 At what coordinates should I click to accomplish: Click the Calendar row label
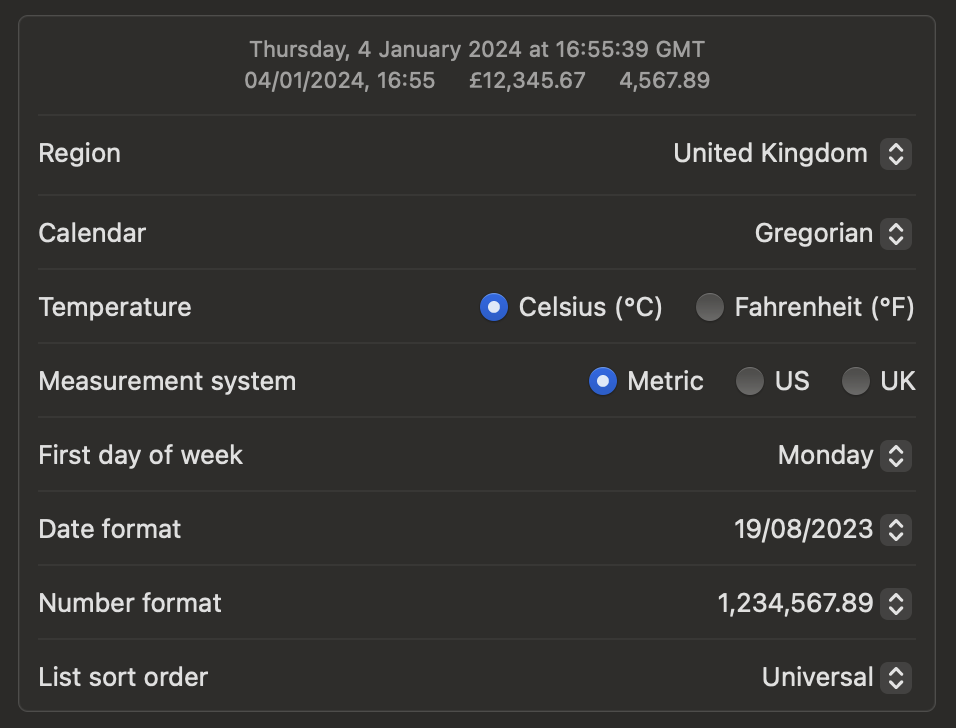pyautogui.click(x=92, y=234)
